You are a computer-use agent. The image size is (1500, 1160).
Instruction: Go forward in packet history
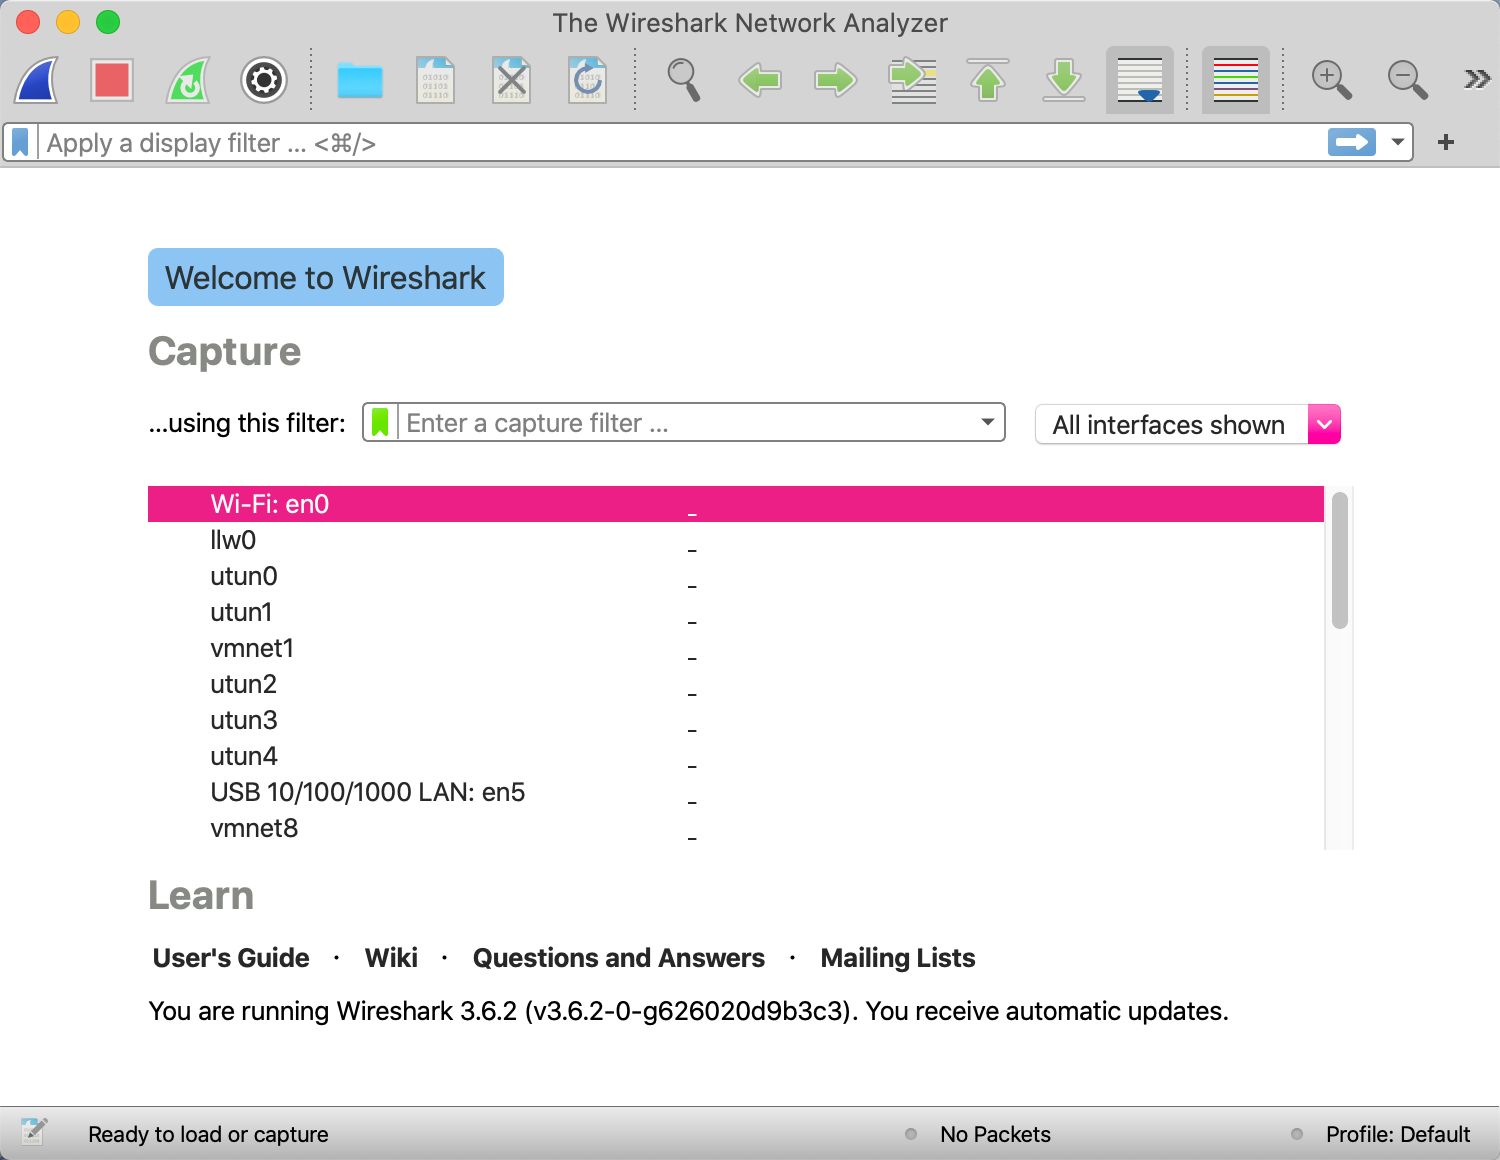[x=836, y=80]
